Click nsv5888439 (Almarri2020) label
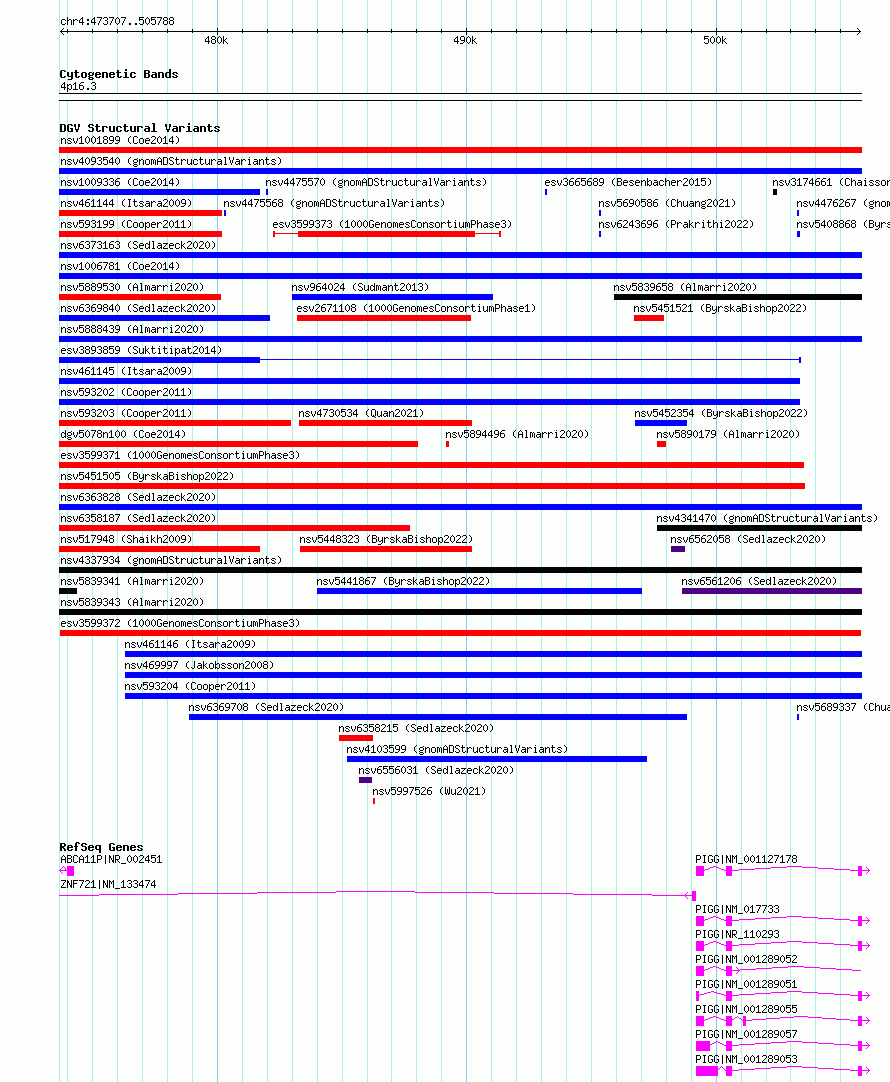 pos(132,330)
